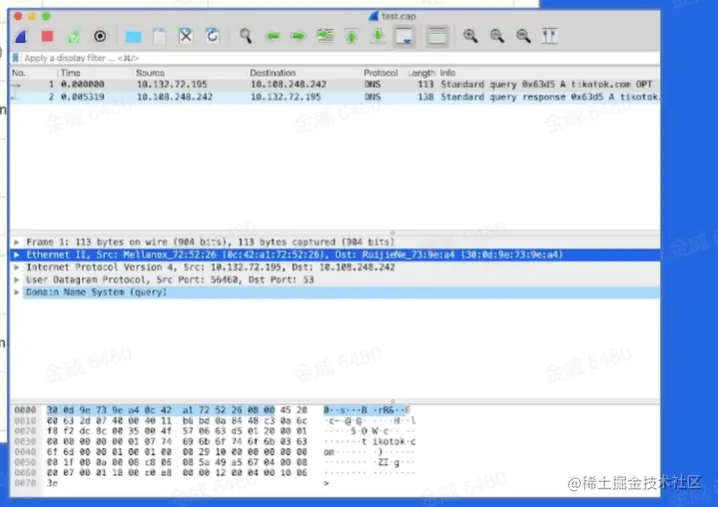Save this capture file icon
This screenshot has width=718, height=507.
[160, 36]
